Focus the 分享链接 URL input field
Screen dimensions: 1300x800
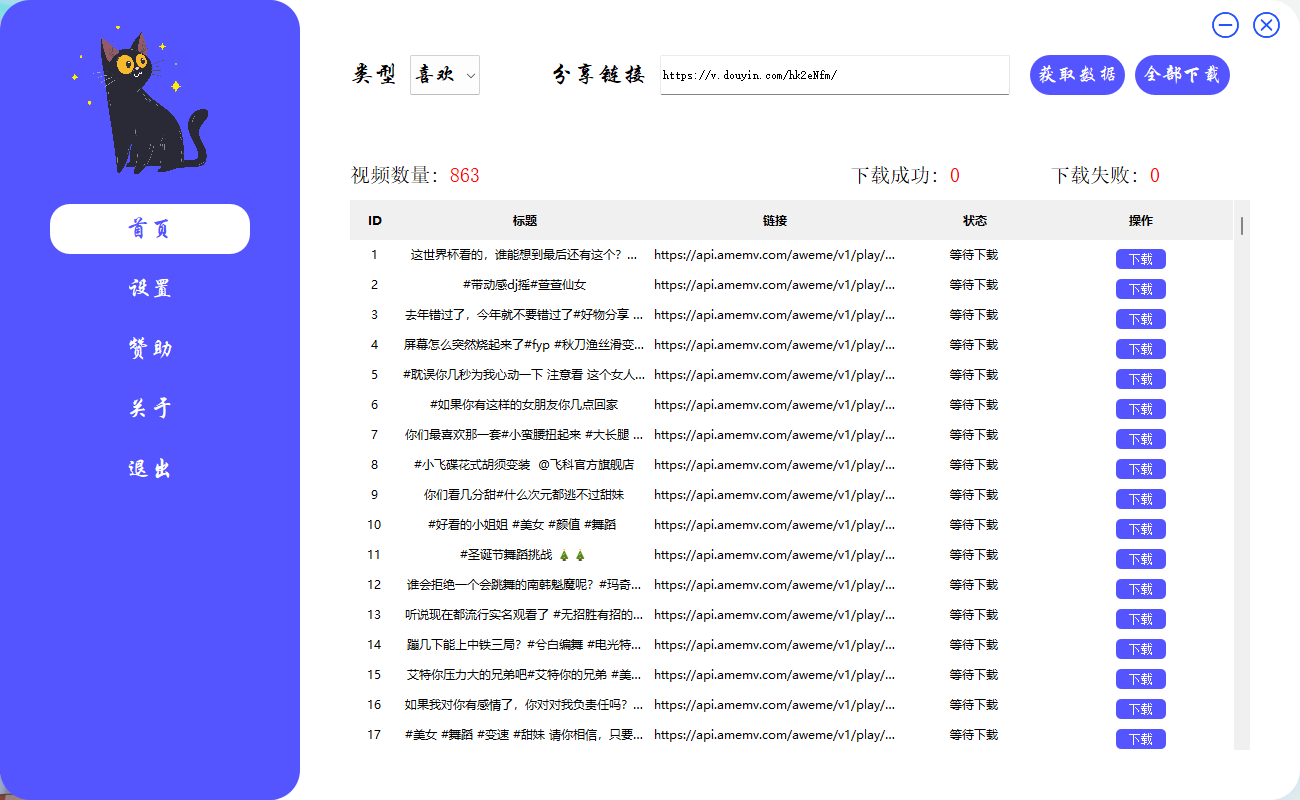click(x=835, y=75)
